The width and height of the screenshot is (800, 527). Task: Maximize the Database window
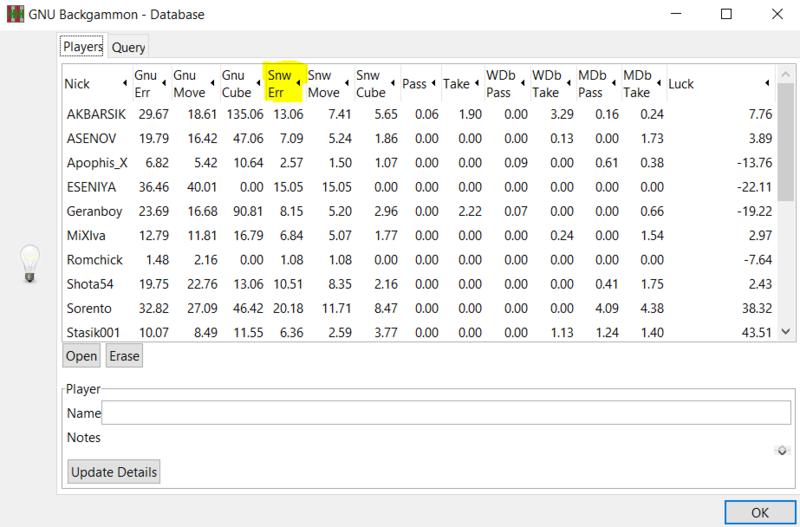coord(727,14)
